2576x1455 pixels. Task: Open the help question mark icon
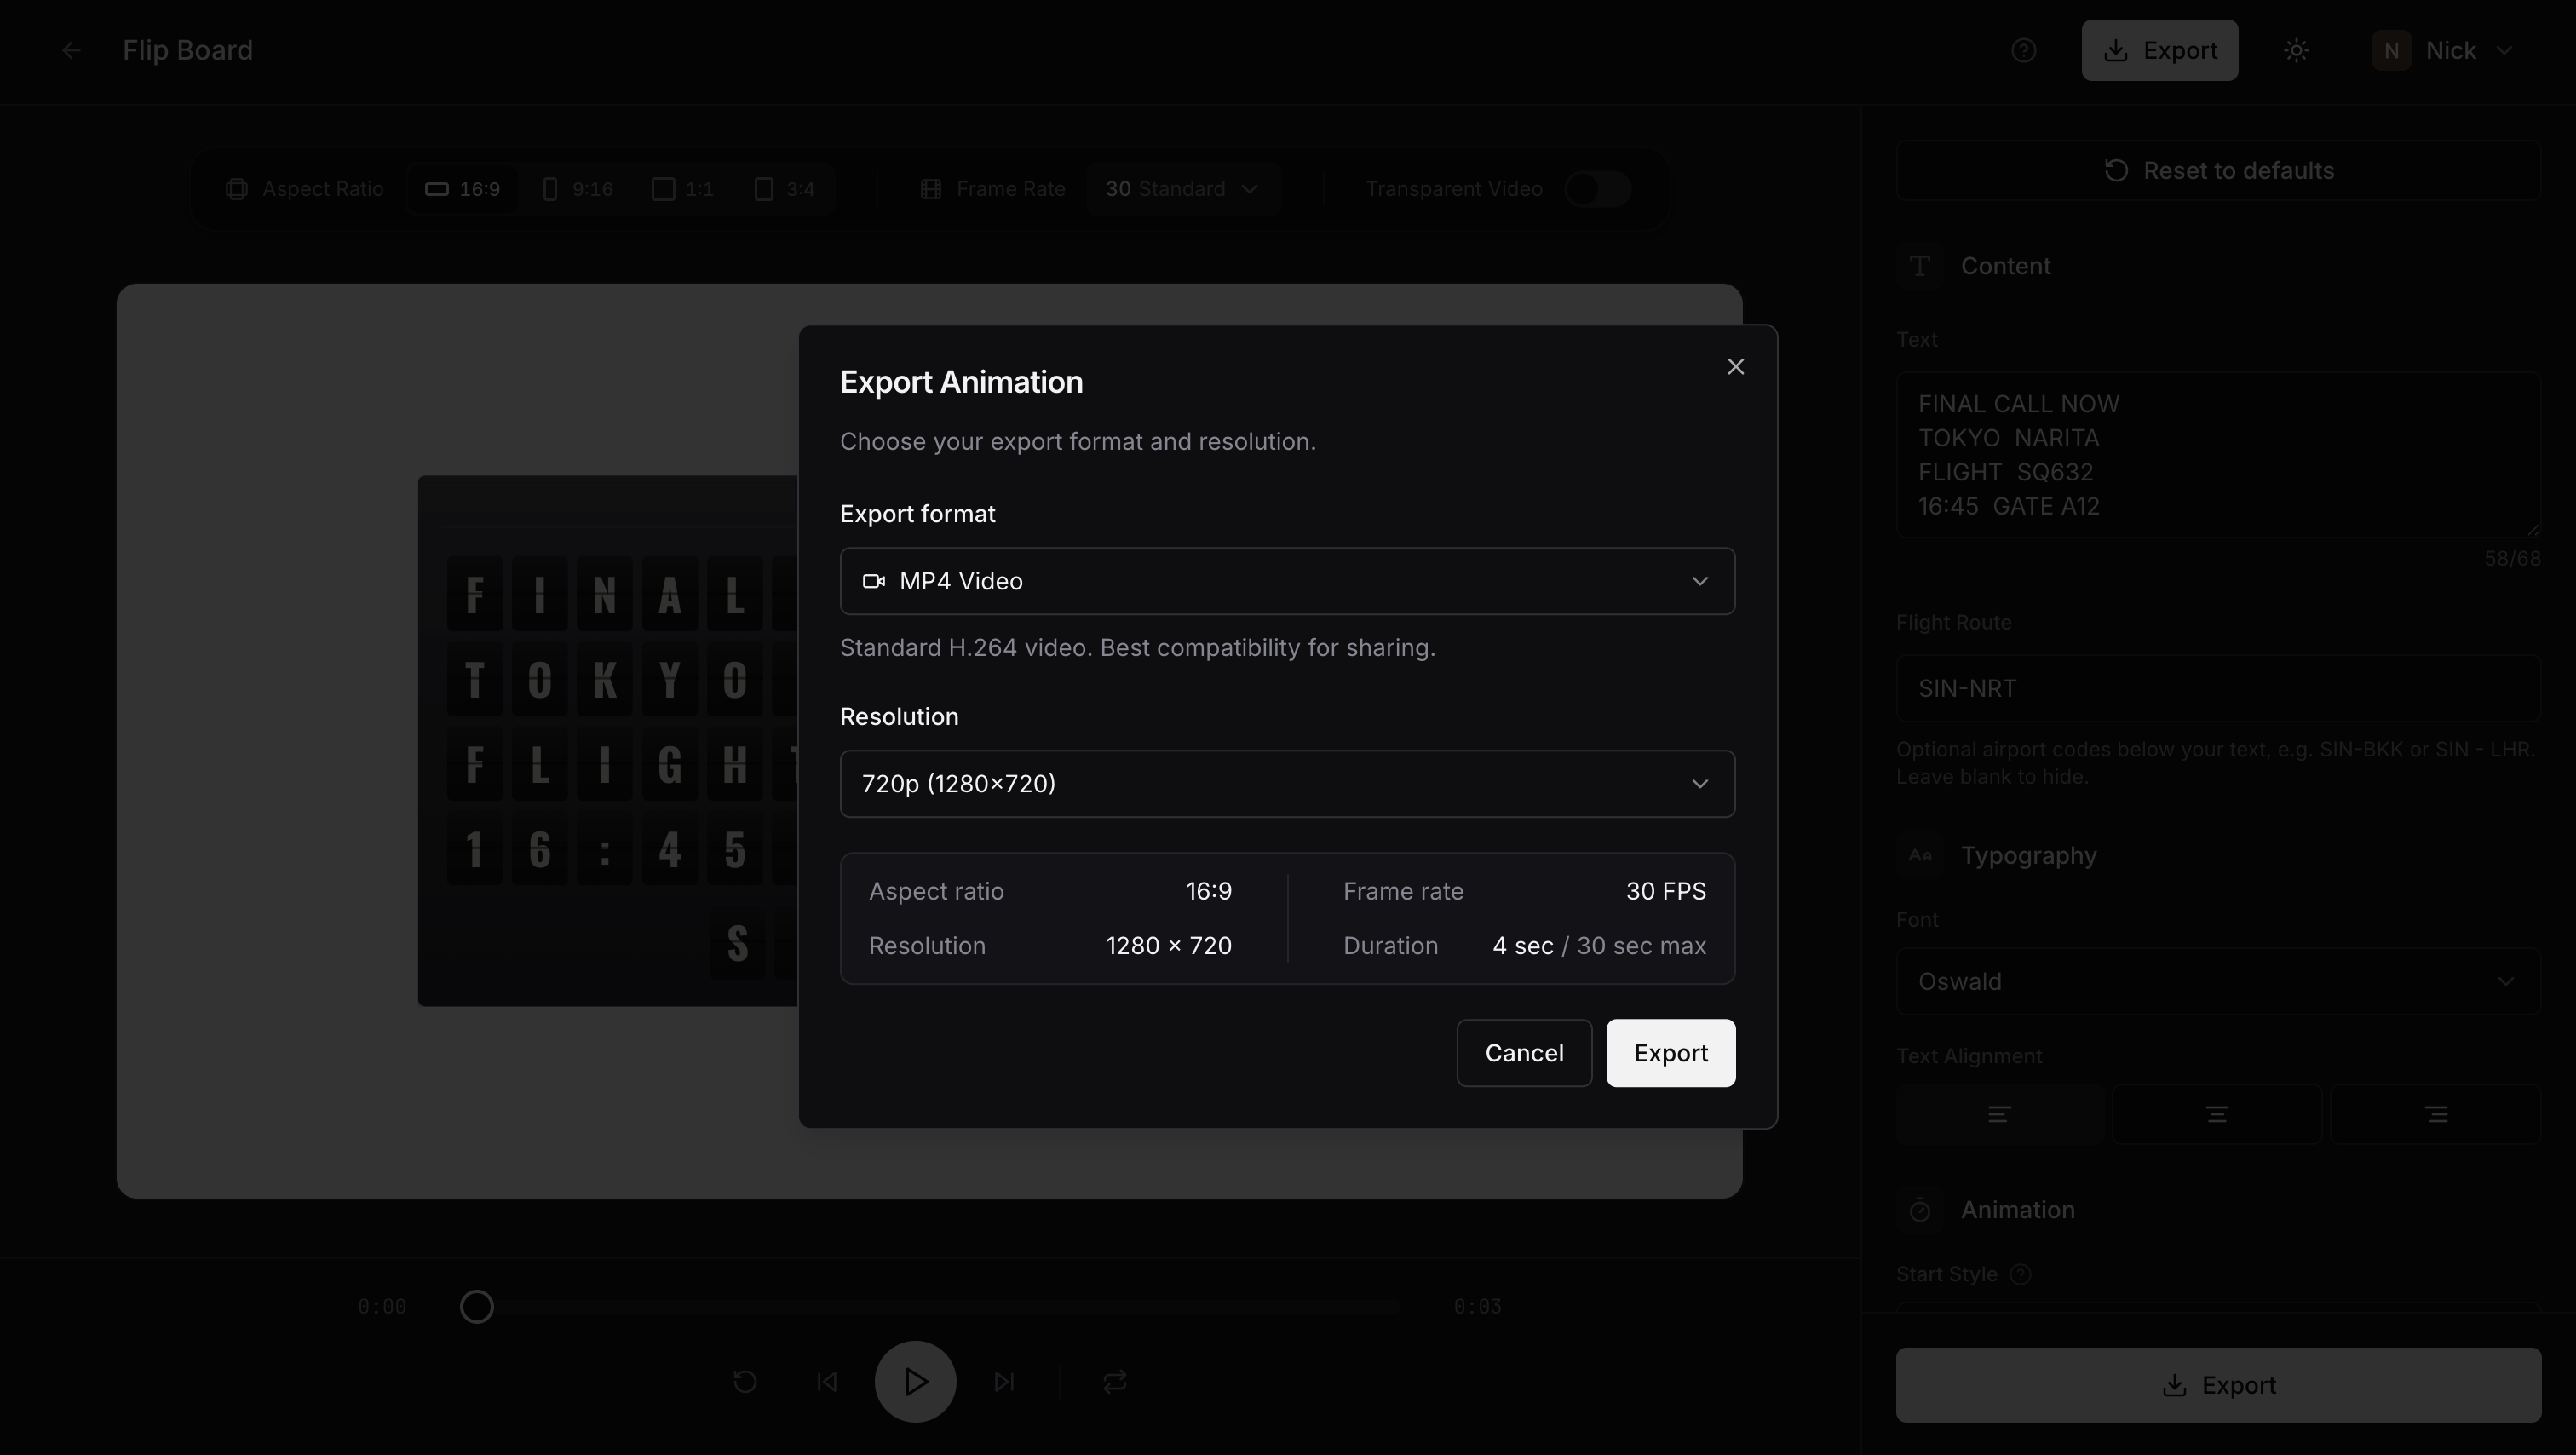[2023, 50]
